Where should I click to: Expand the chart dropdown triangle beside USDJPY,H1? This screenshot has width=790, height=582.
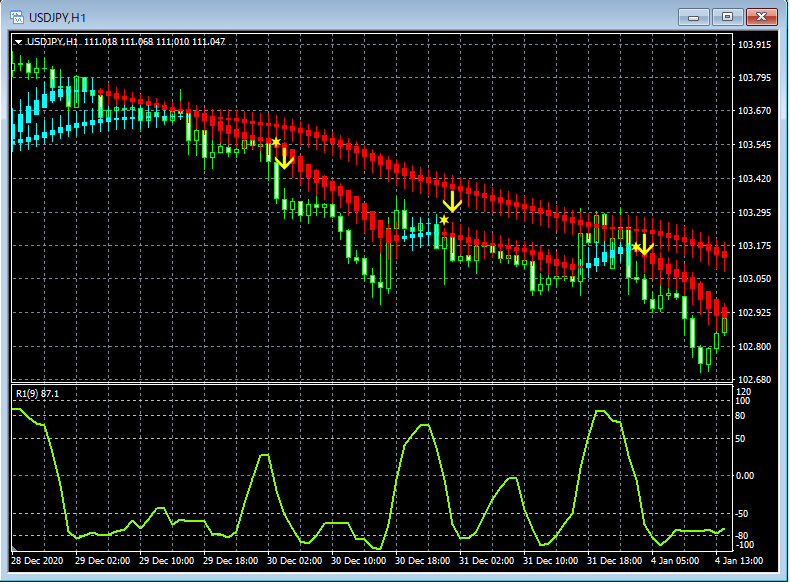[19, 42]
